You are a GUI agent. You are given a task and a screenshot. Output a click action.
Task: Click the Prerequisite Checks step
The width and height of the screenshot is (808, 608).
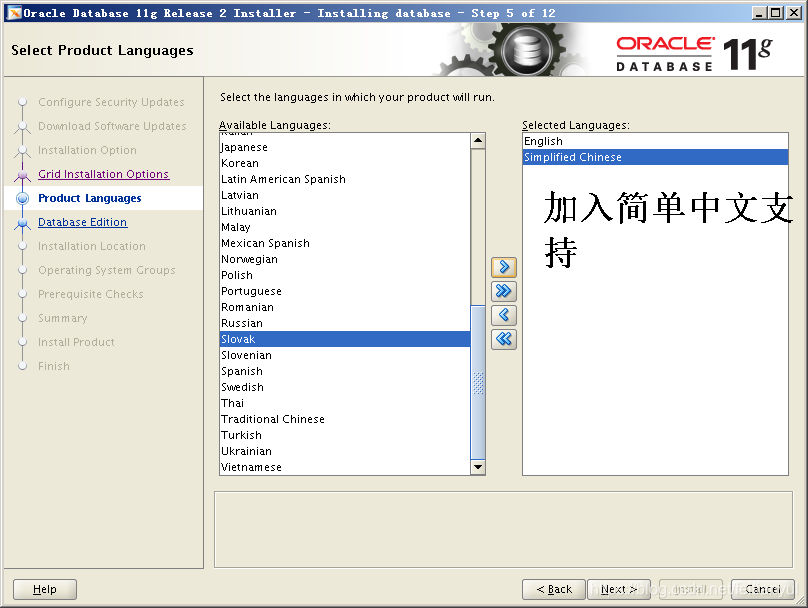(x=91, y=294)
